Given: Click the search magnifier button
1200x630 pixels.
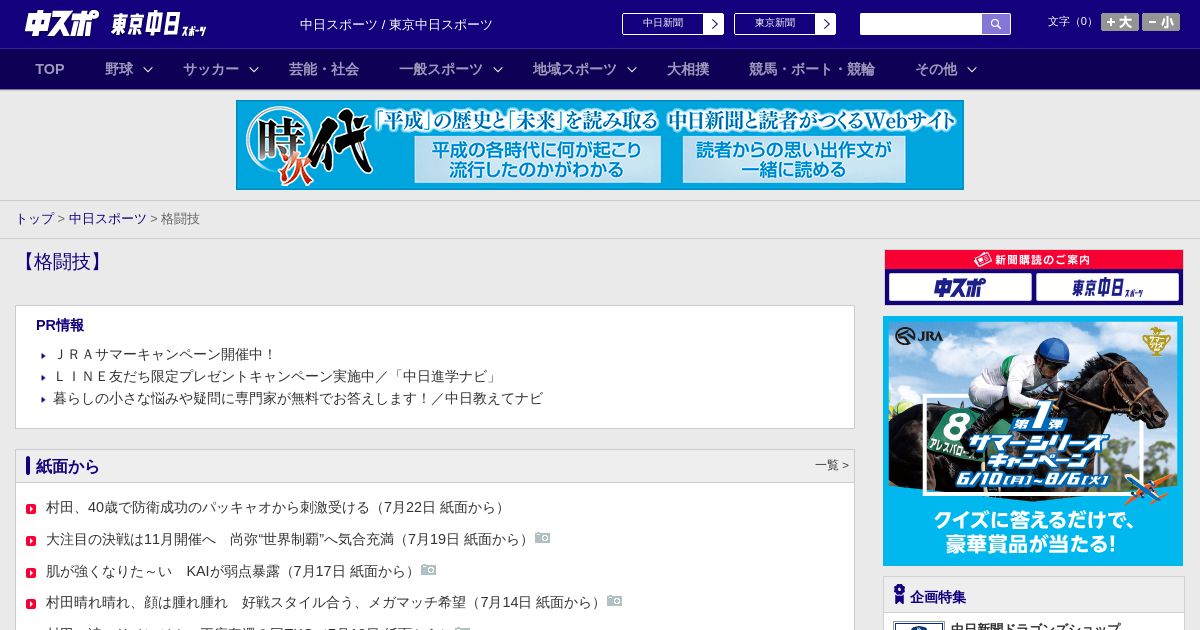Looking at the screenshot, I should tap(996, 24).
